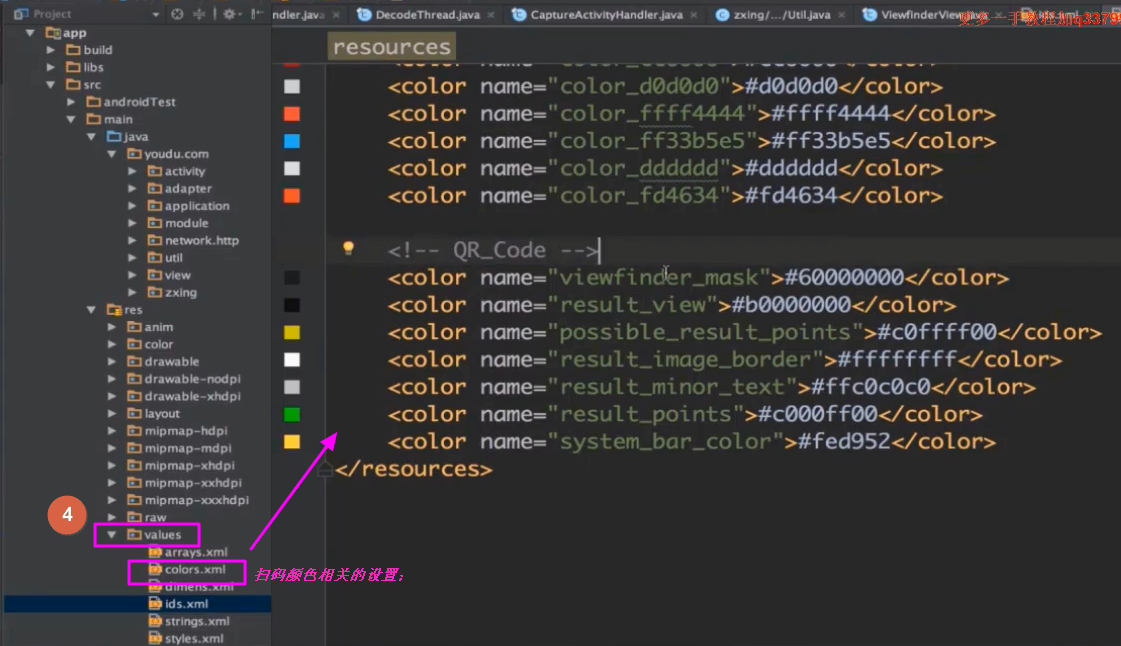Open the Project view dropdown
This screenshot has width=1121, height=646.
[x=155, y=14]
